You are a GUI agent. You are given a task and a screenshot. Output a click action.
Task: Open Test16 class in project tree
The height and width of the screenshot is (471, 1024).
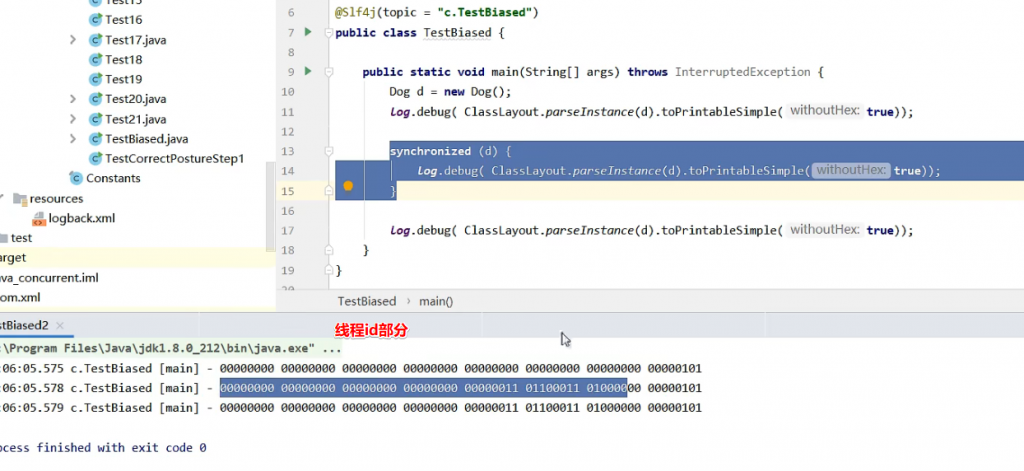(x=123, y=20)
